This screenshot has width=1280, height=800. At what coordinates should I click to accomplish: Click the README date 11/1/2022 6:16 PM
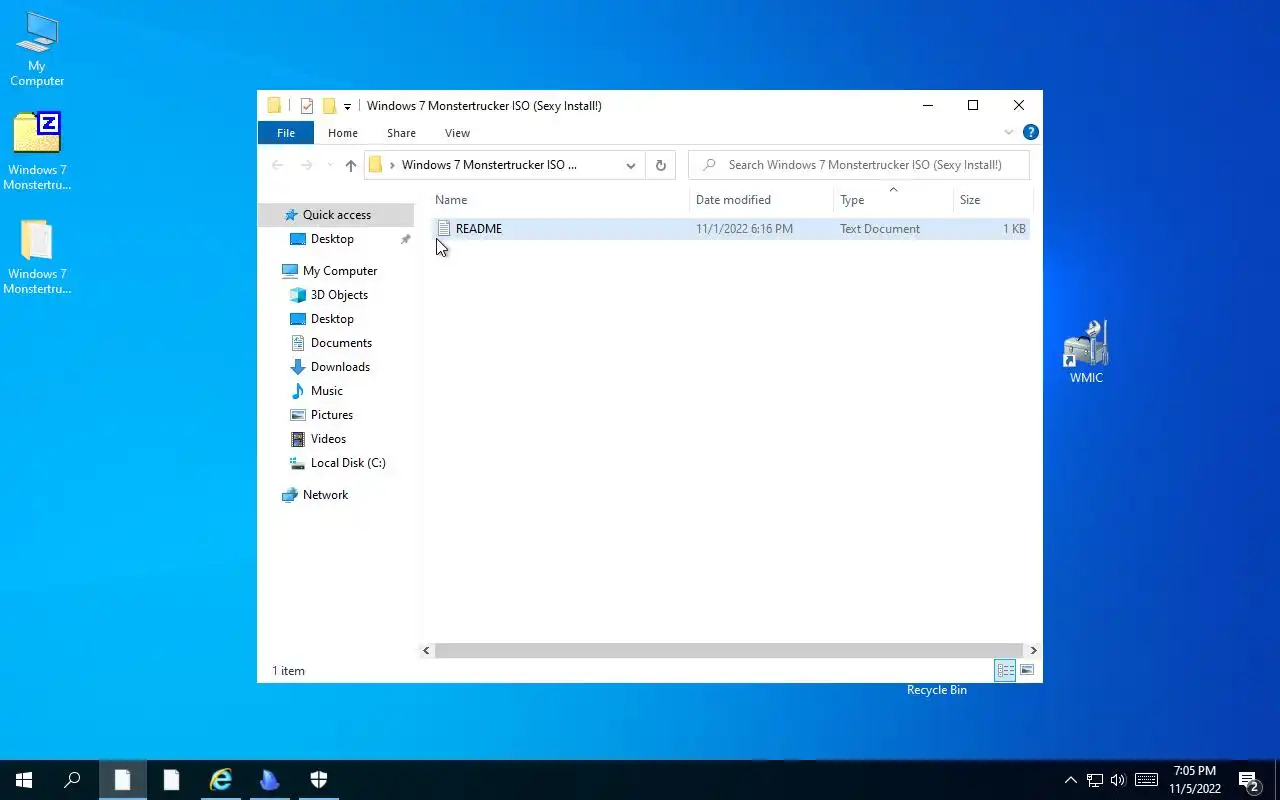[x=744, y=229]
